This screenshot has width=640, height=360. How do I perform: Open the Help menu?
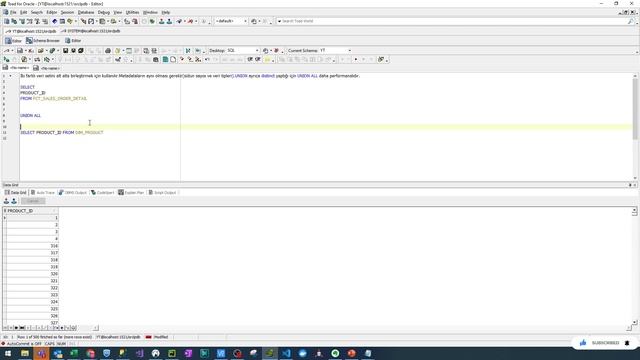point(165,12)
